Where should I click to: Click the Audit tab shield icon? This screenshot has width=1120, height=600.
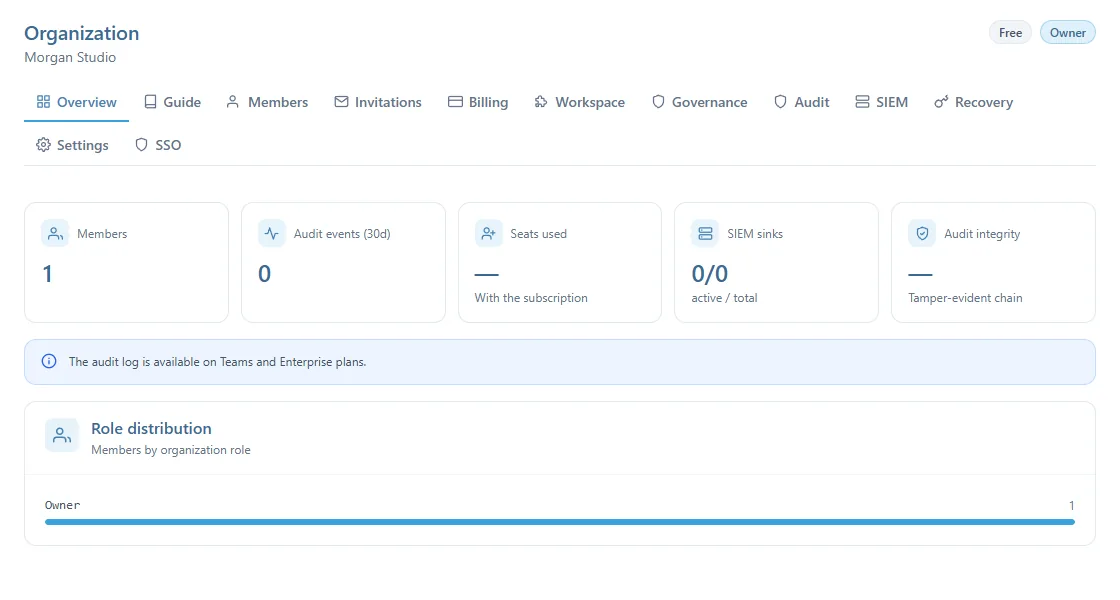coord(780,101)
